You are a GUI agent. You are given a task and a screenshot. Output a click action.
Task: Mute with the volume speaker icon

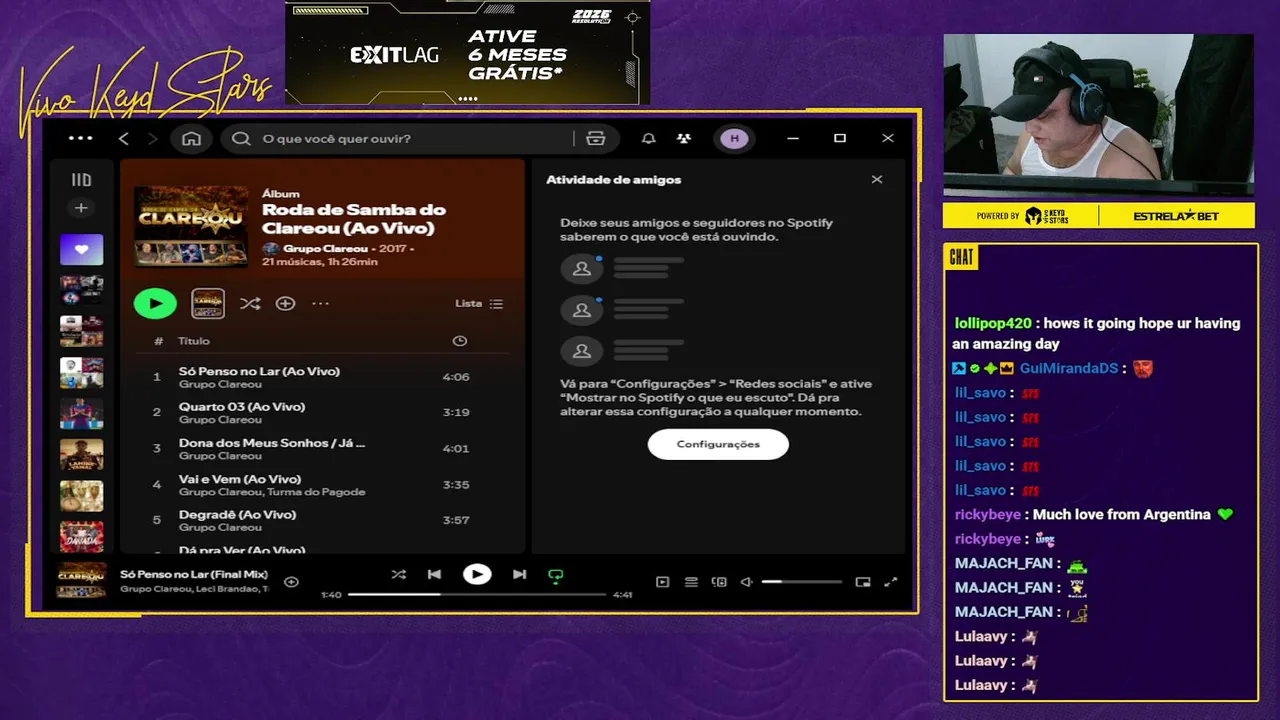click(x=746, y=582)
